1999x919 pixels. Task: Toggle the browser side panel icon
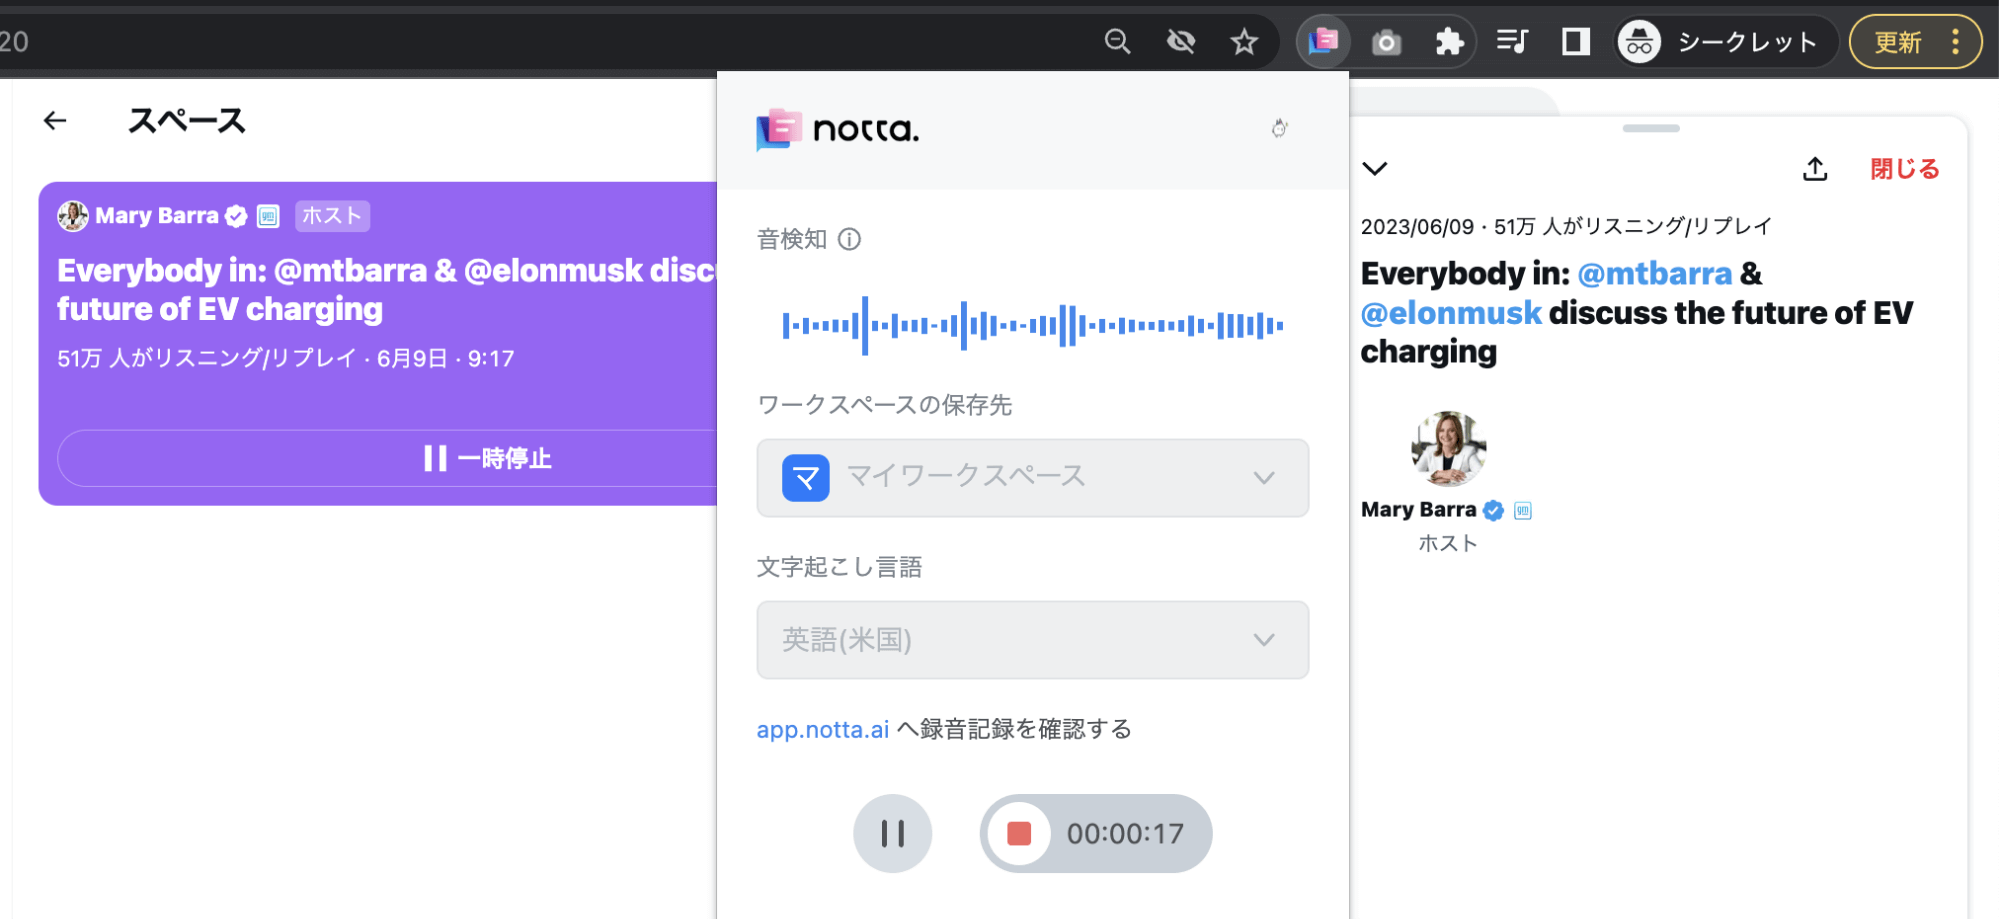tap(1575, 42)
